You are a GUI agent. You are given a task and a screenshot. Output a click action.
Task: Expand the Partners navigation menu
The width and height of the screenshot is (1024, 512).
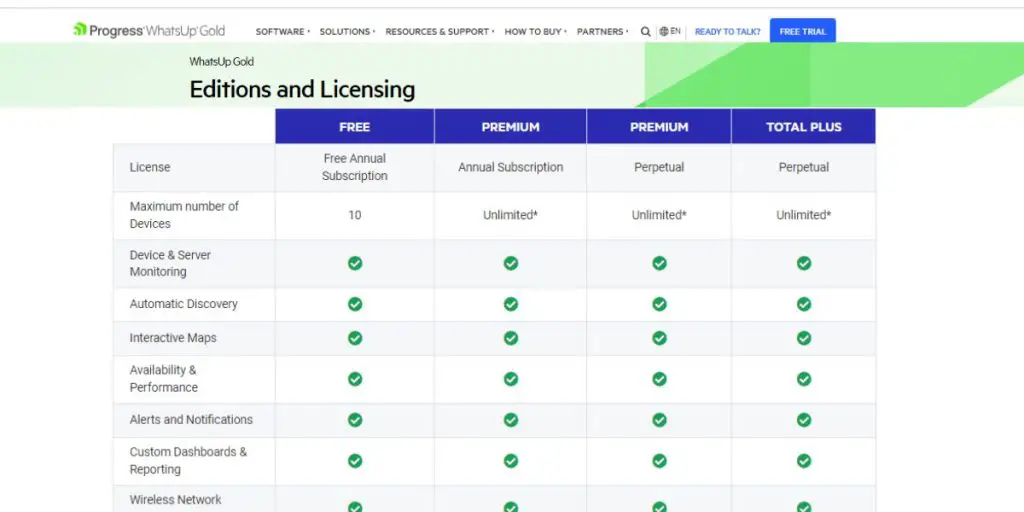tap(602, 31)
